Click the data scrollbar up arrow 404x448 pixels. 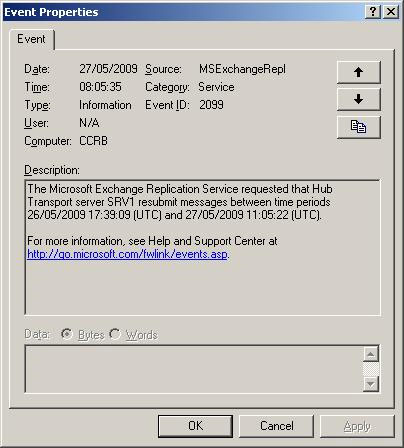(x=371, y=354)
